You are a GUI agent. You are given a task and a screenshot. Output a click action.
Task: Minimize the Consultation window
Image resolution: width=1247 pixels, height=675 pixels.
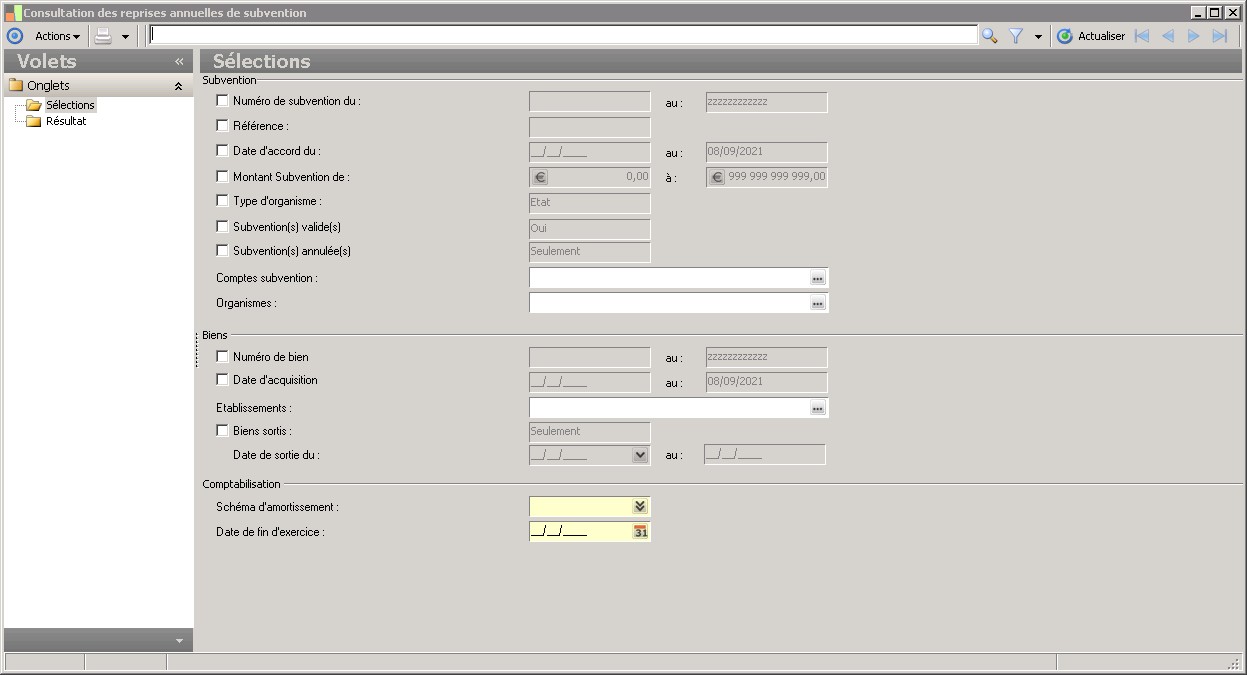(1198, 13)
